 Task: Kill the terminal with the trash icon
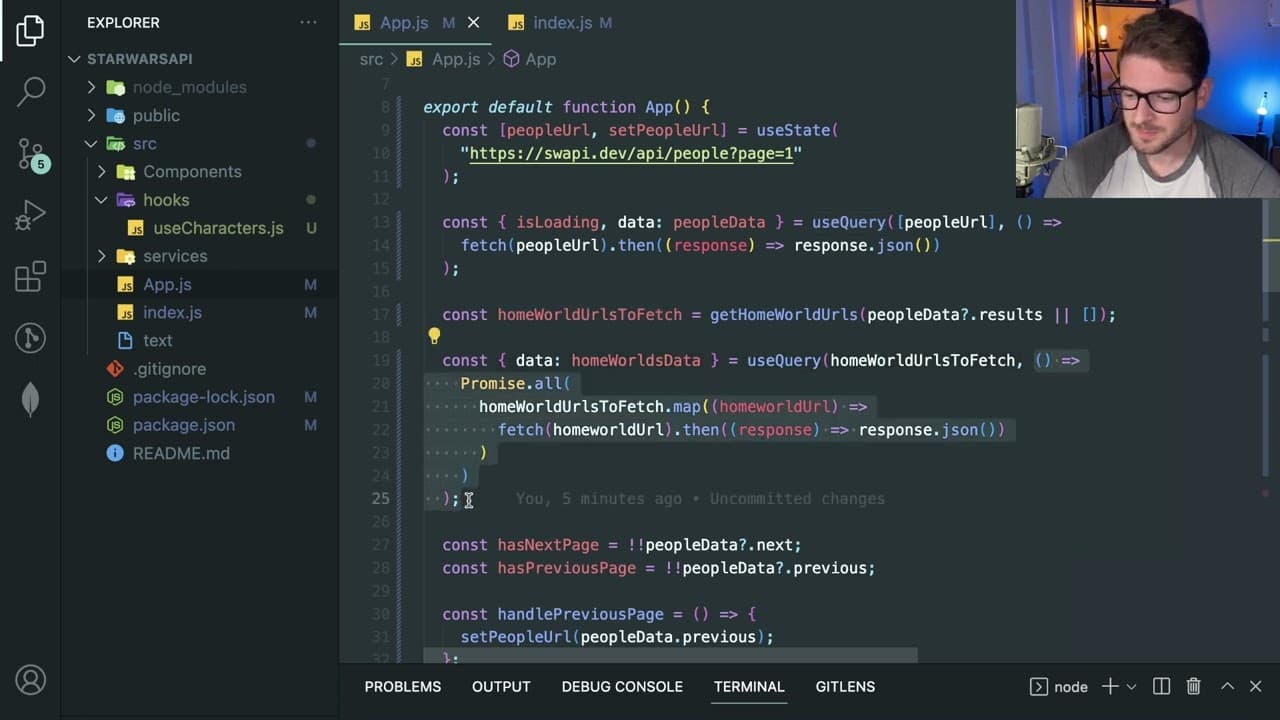pyautogui.click(x=1193, y=686)
